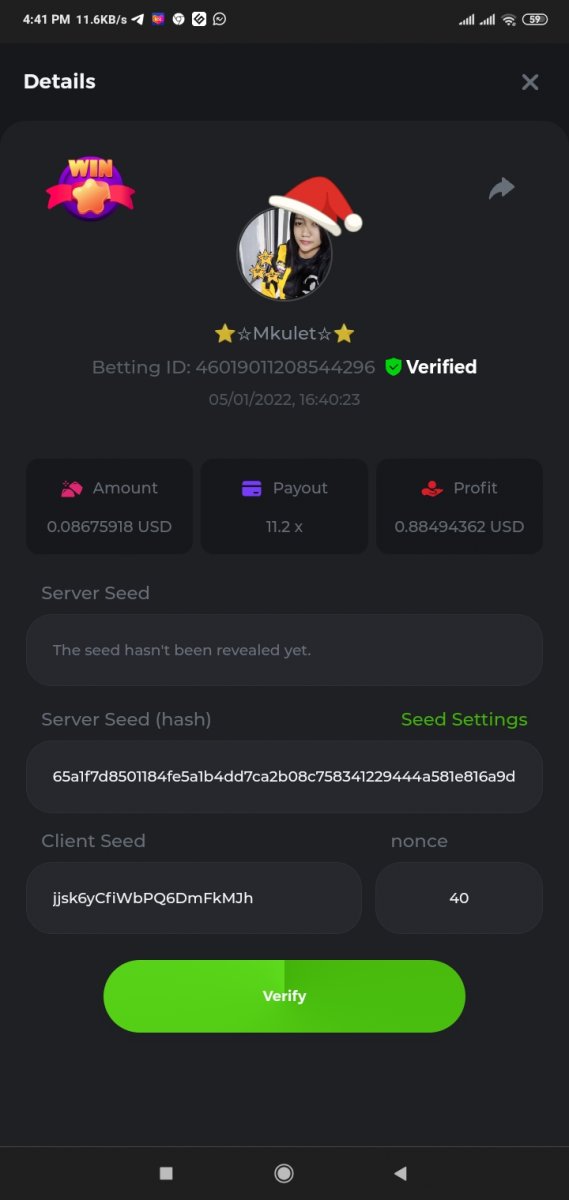Tap the red Profit hand icon

431,488
